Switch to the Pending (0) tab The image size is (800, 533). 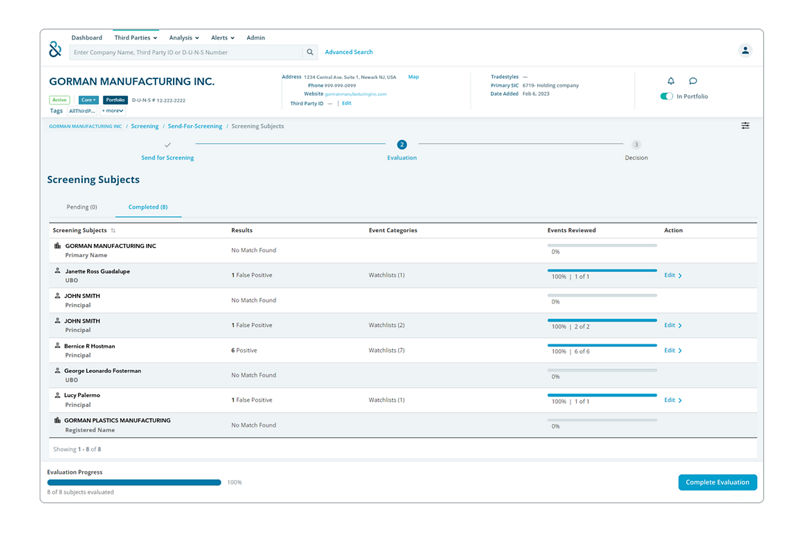pyautogui.click(x=81, y=207)
